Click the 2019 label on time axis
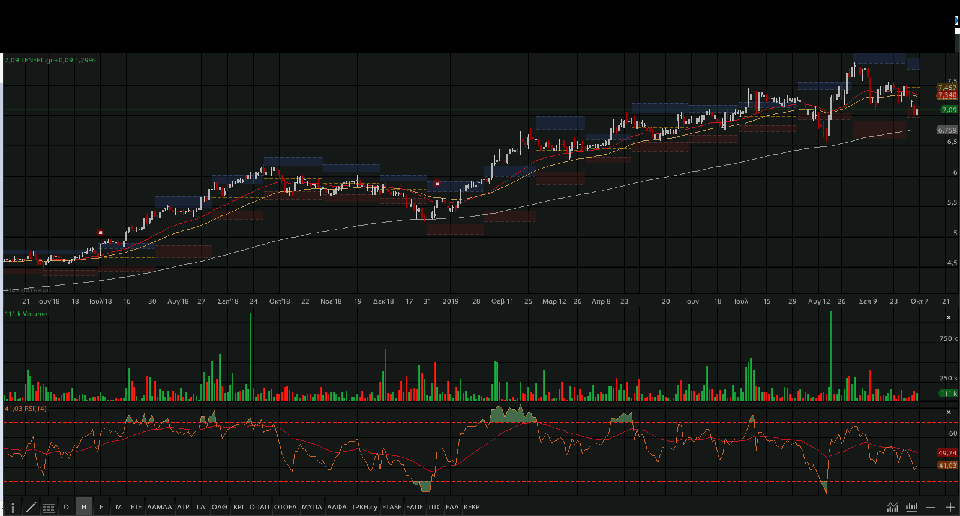The height and width of the screenshot is (516, 960). (450, 300)
